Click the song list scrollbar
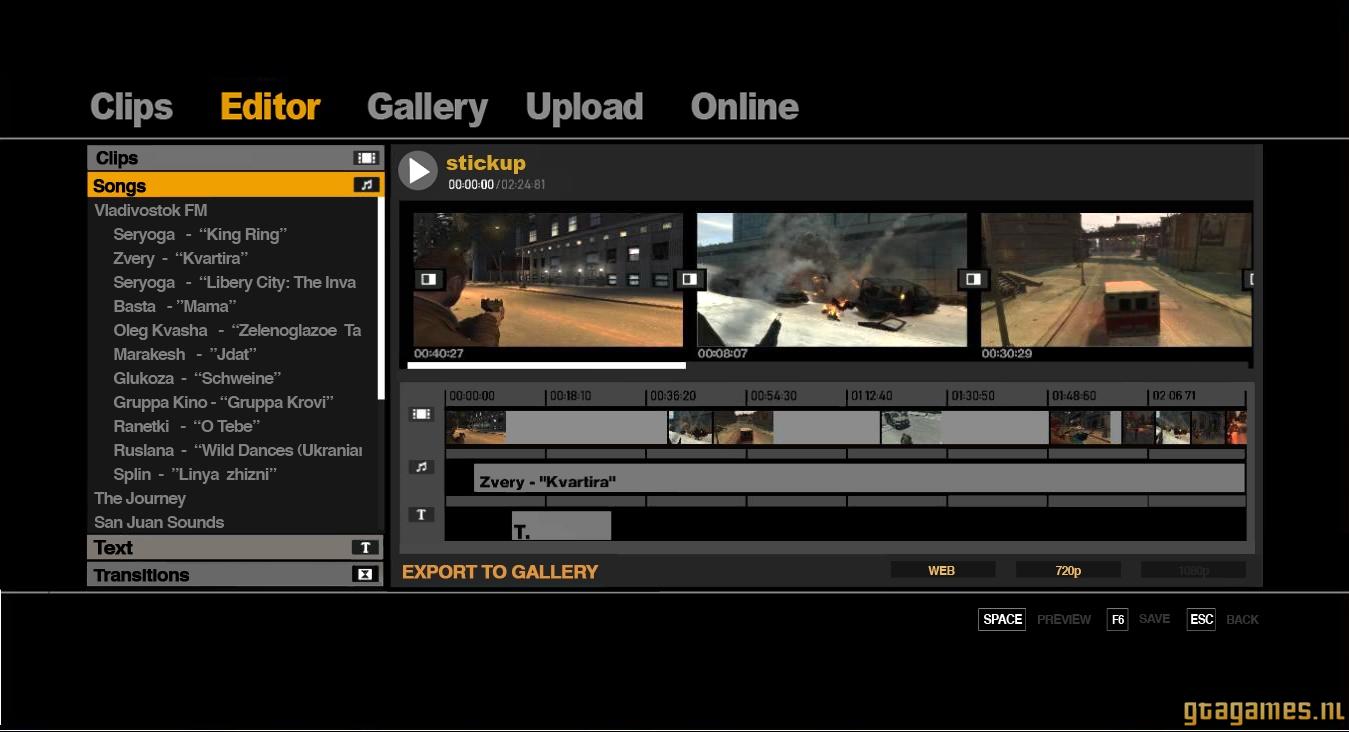Screen dimensions: 1349x732 (381, 298)
